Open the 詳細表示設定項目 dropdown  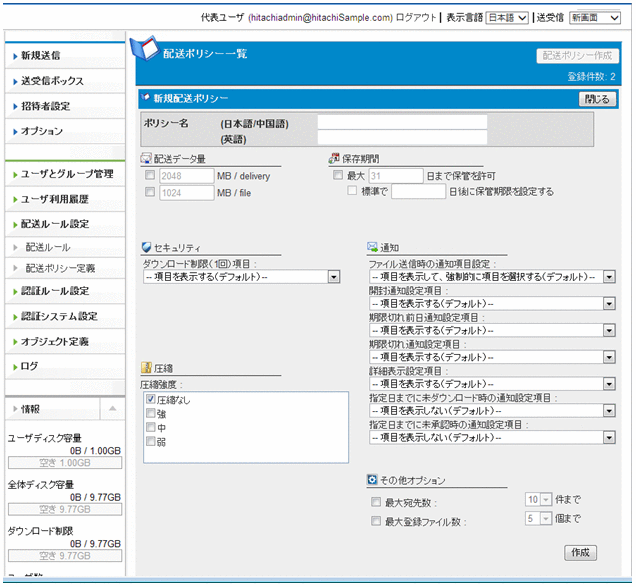(492, 384)
